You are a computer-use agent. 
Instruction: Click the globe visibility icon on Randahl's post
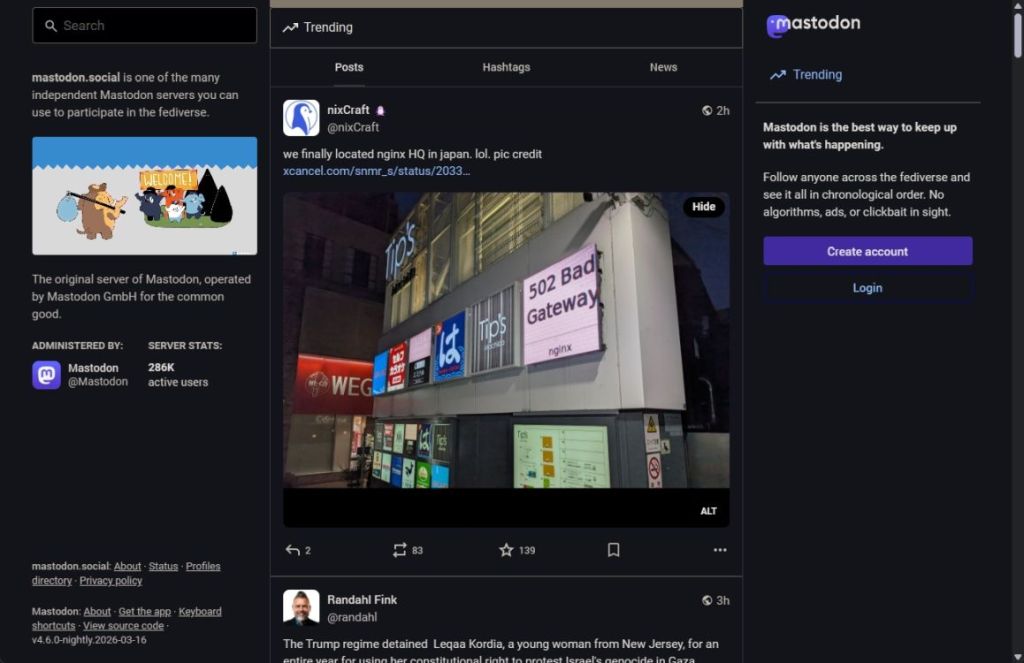(710, 600)
